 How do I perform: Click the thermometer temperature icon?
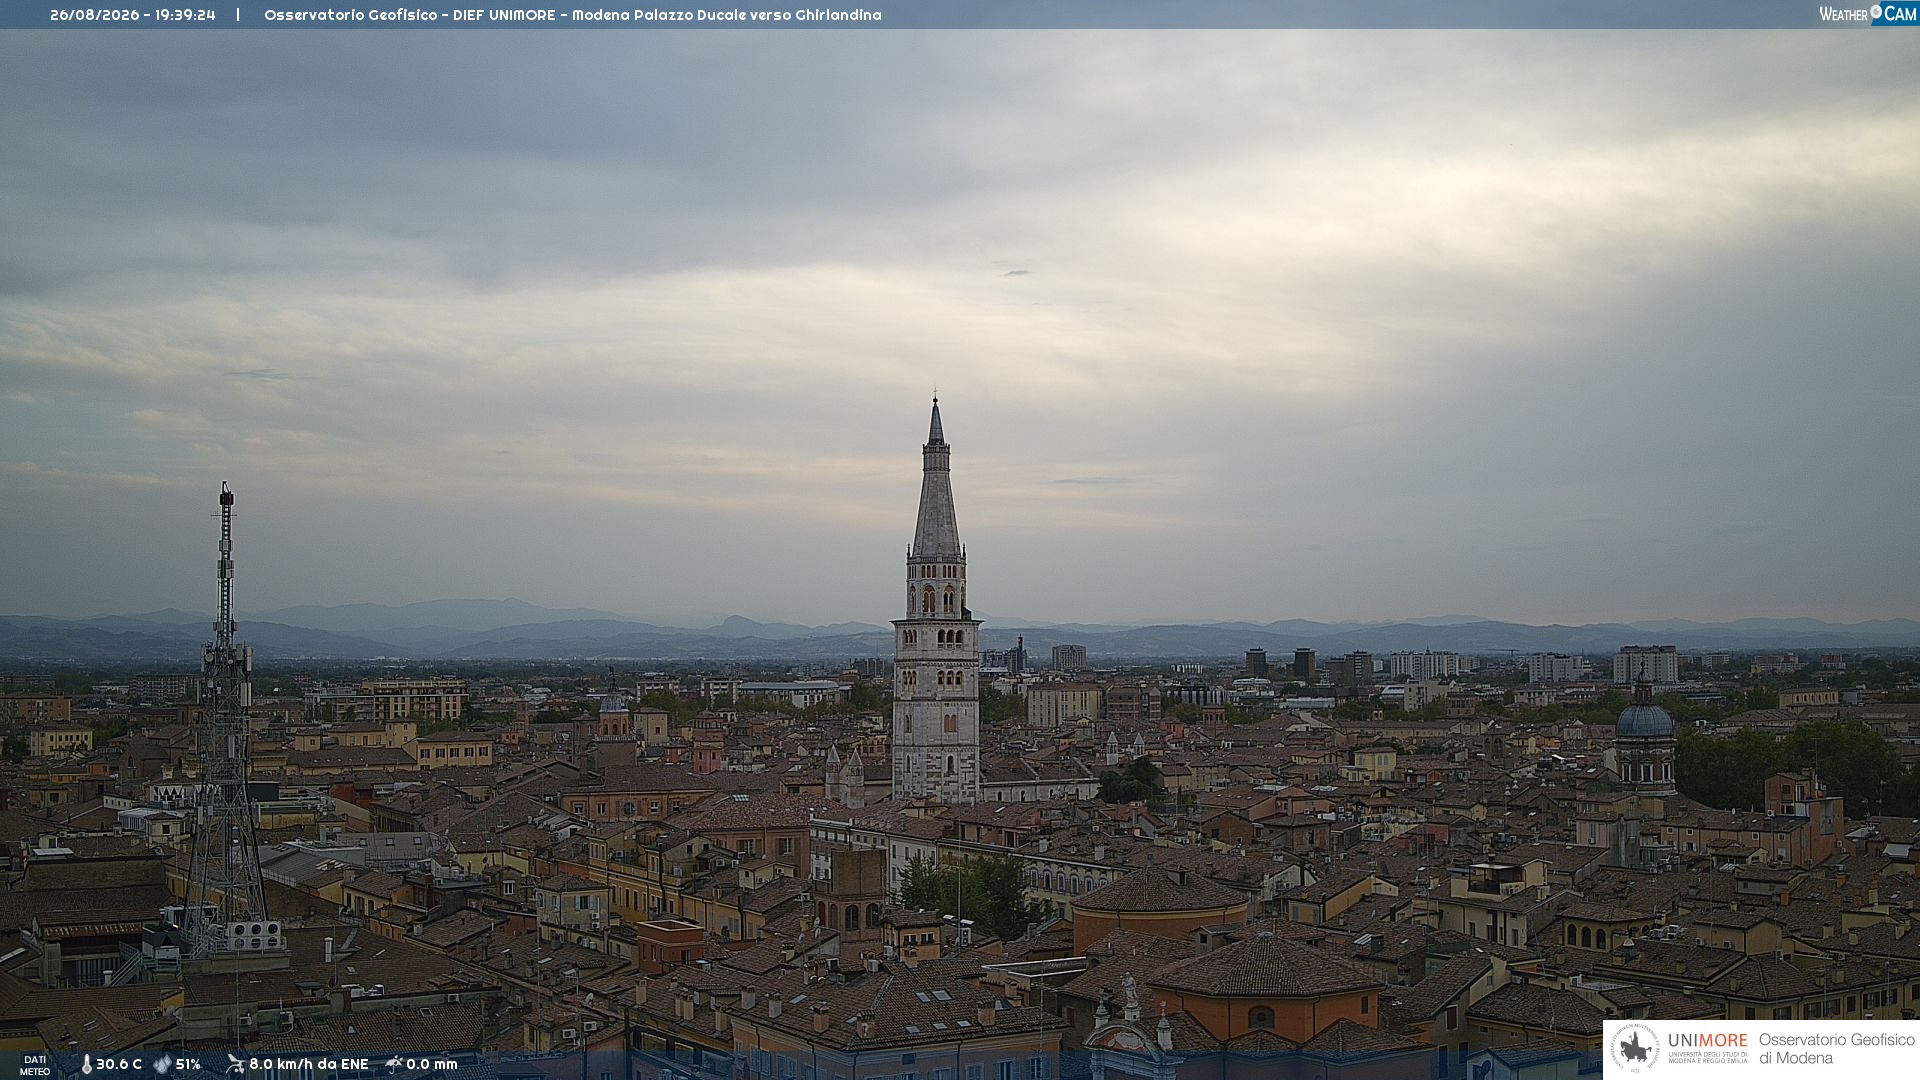86,1064
